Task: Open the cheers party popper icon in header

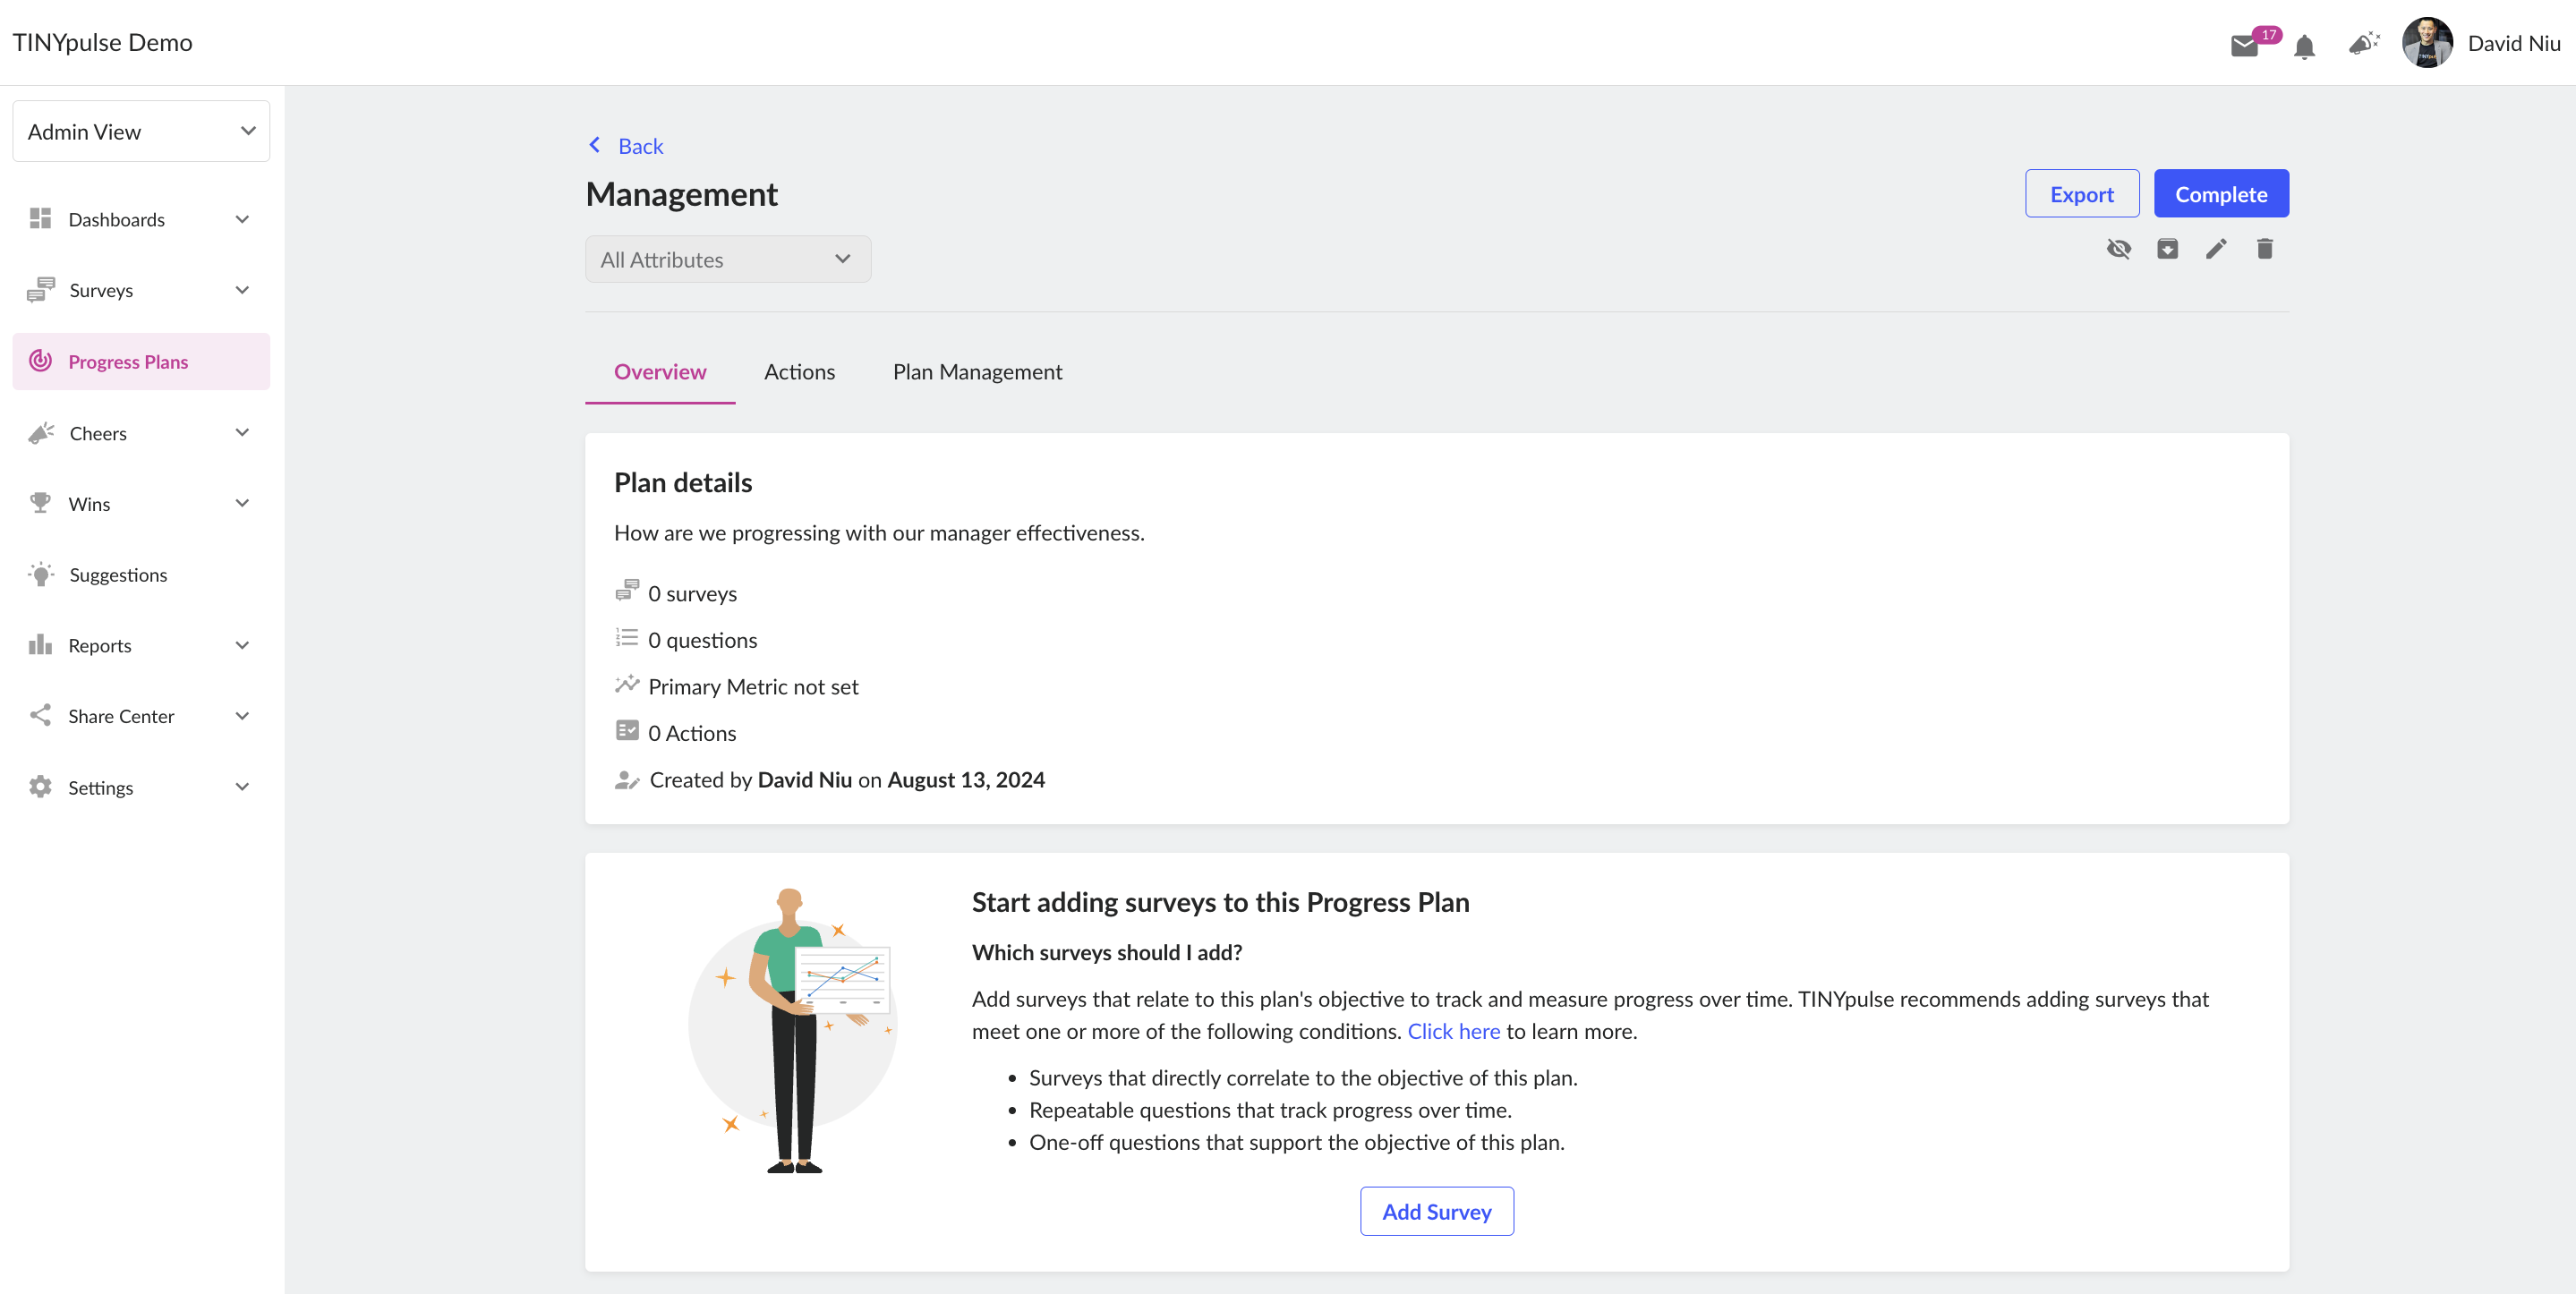Action: 2364,43
